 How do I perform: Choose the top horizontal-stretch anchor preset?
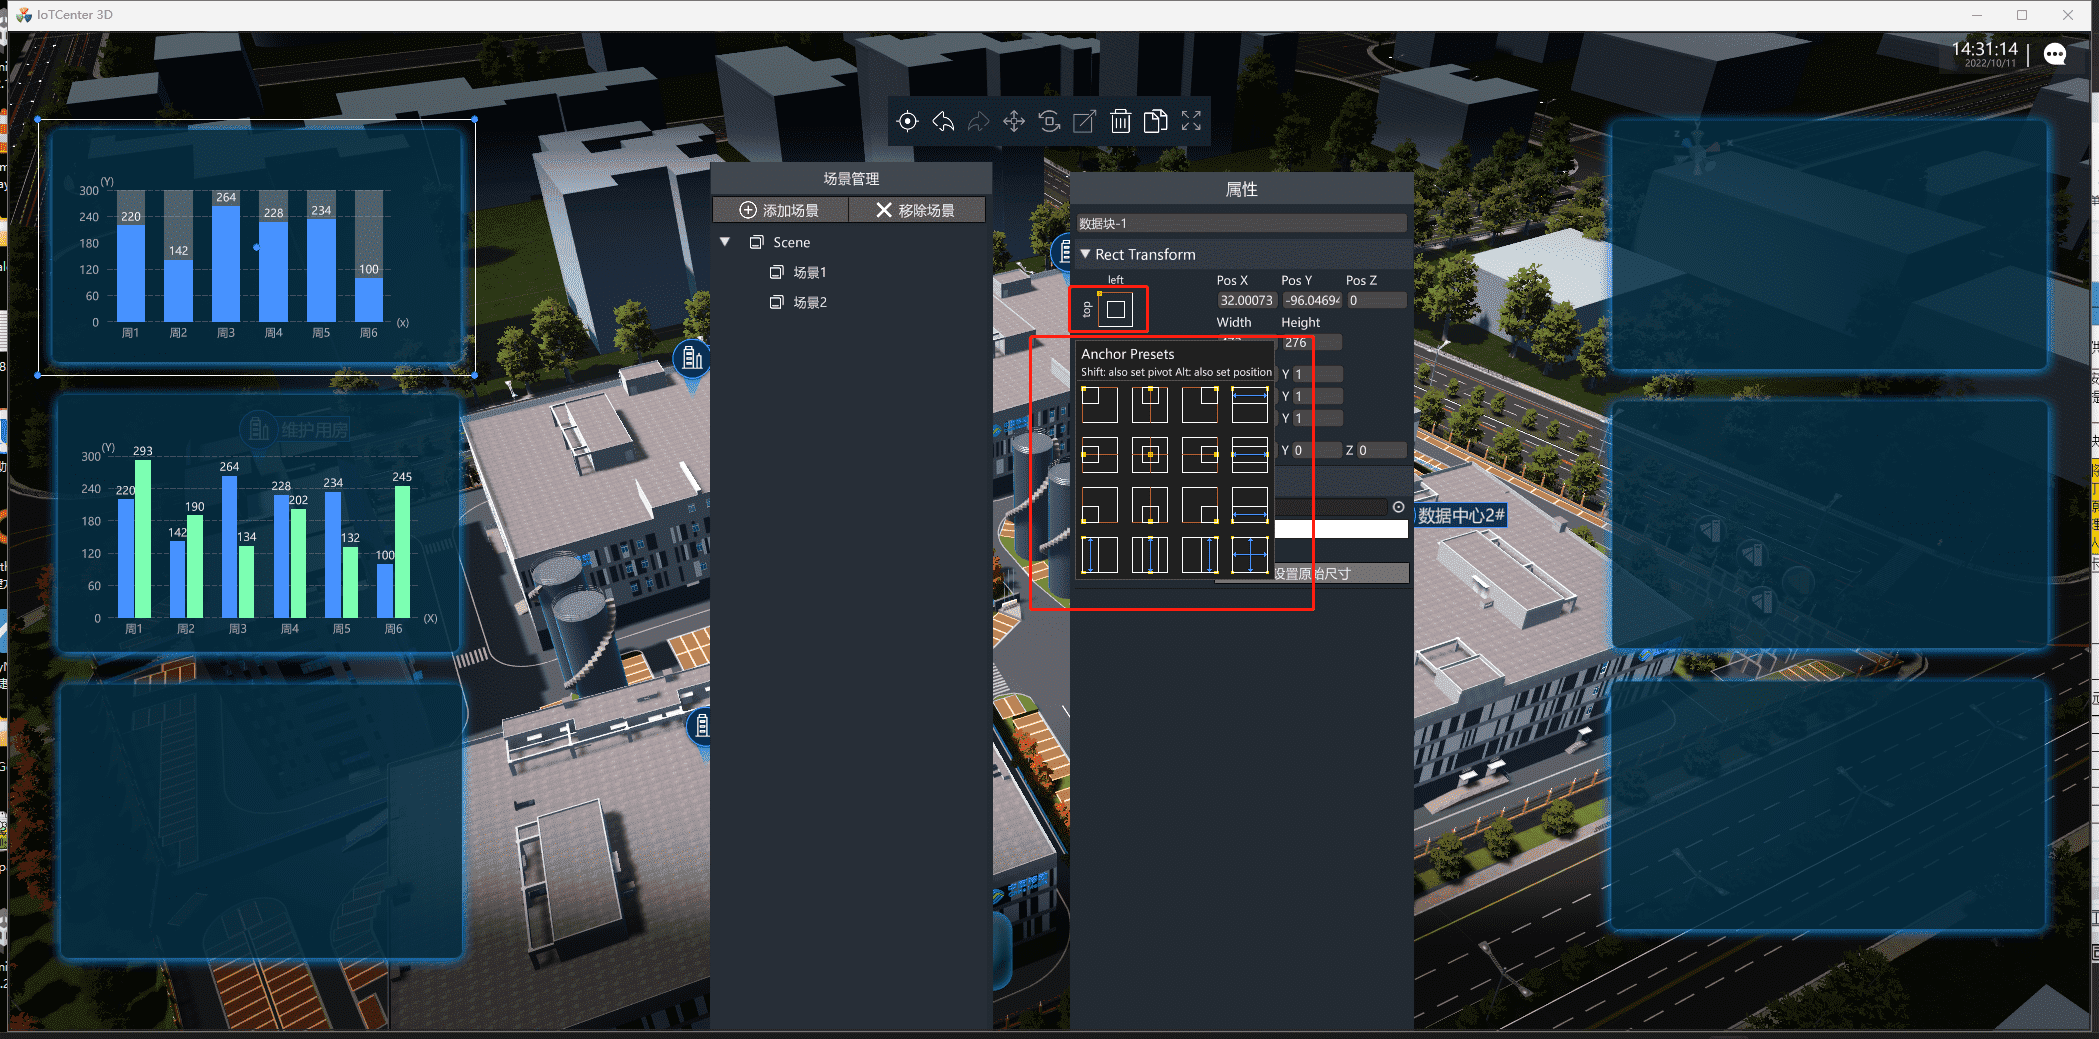click(1249, 404)
